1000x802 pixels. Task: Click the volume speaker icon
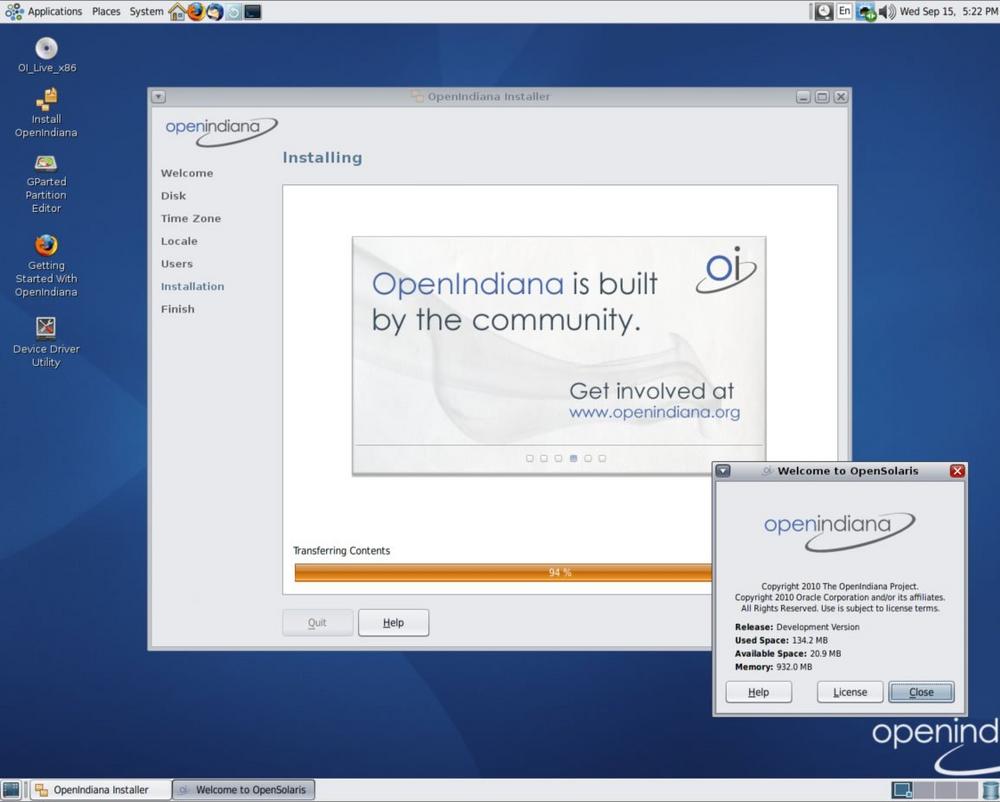(886, 12)
